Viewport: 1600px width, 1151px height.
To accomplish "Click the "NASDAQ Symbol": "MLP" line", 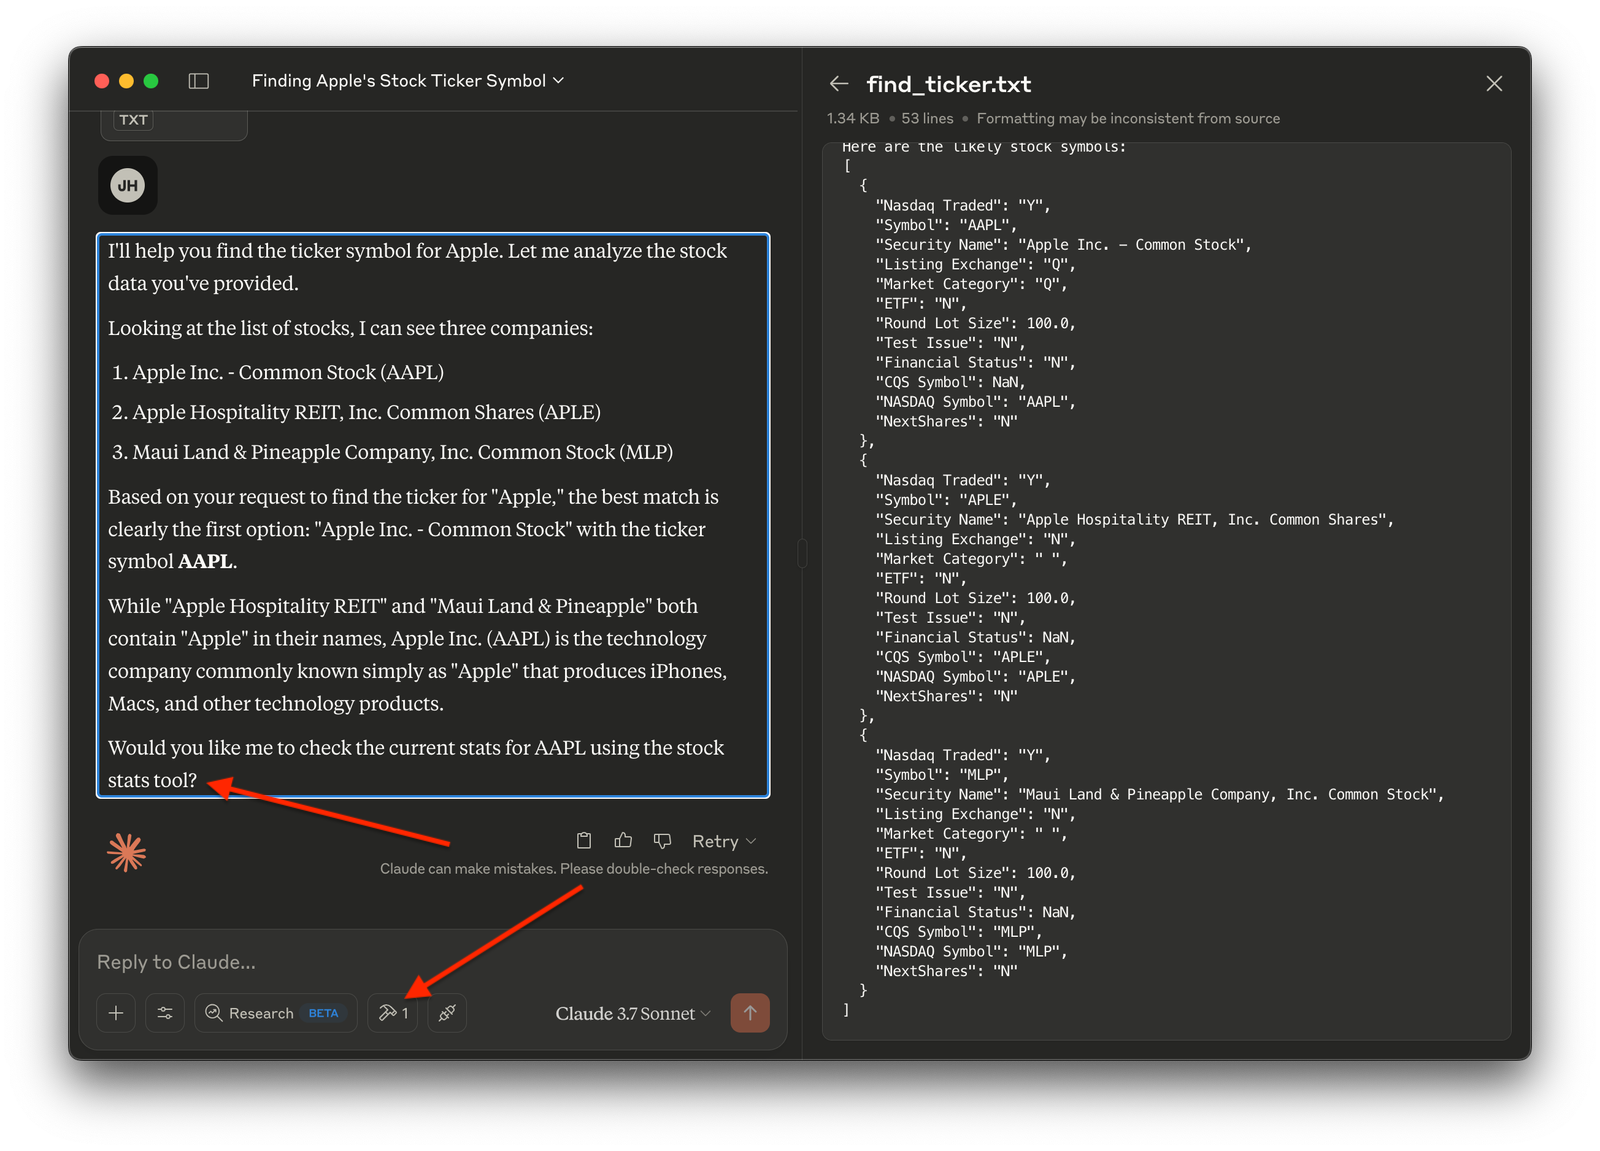I will coord(971,952).
